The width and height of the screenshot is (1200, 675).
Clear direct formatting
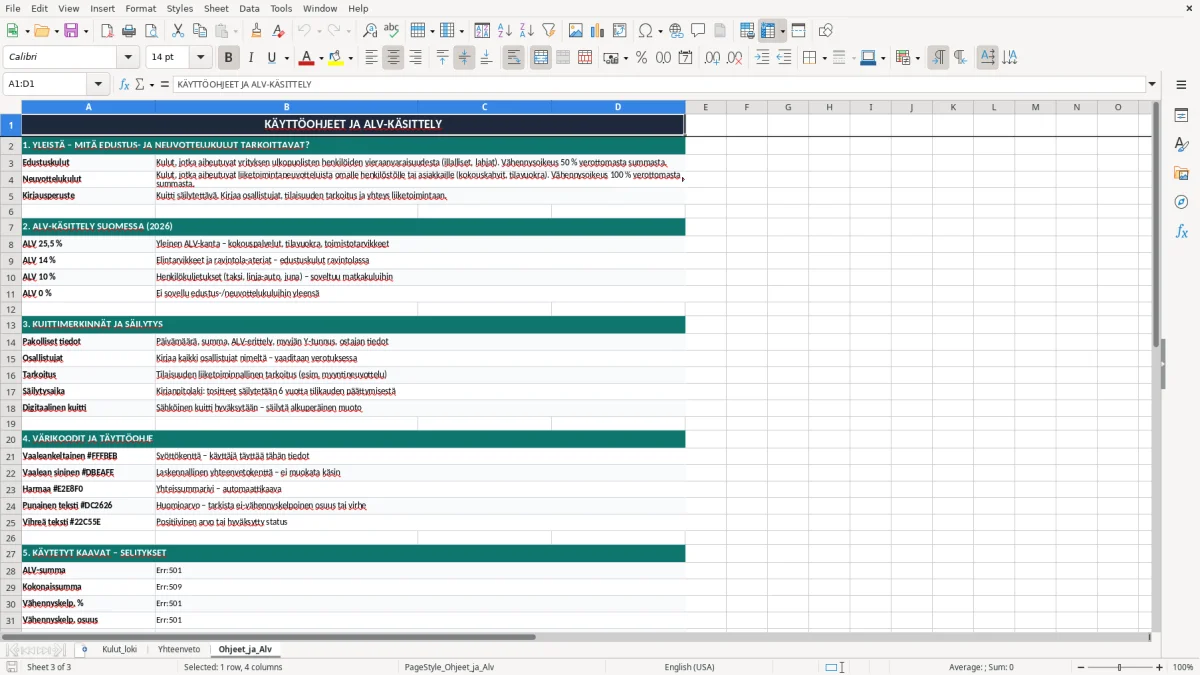click(279, 31)
